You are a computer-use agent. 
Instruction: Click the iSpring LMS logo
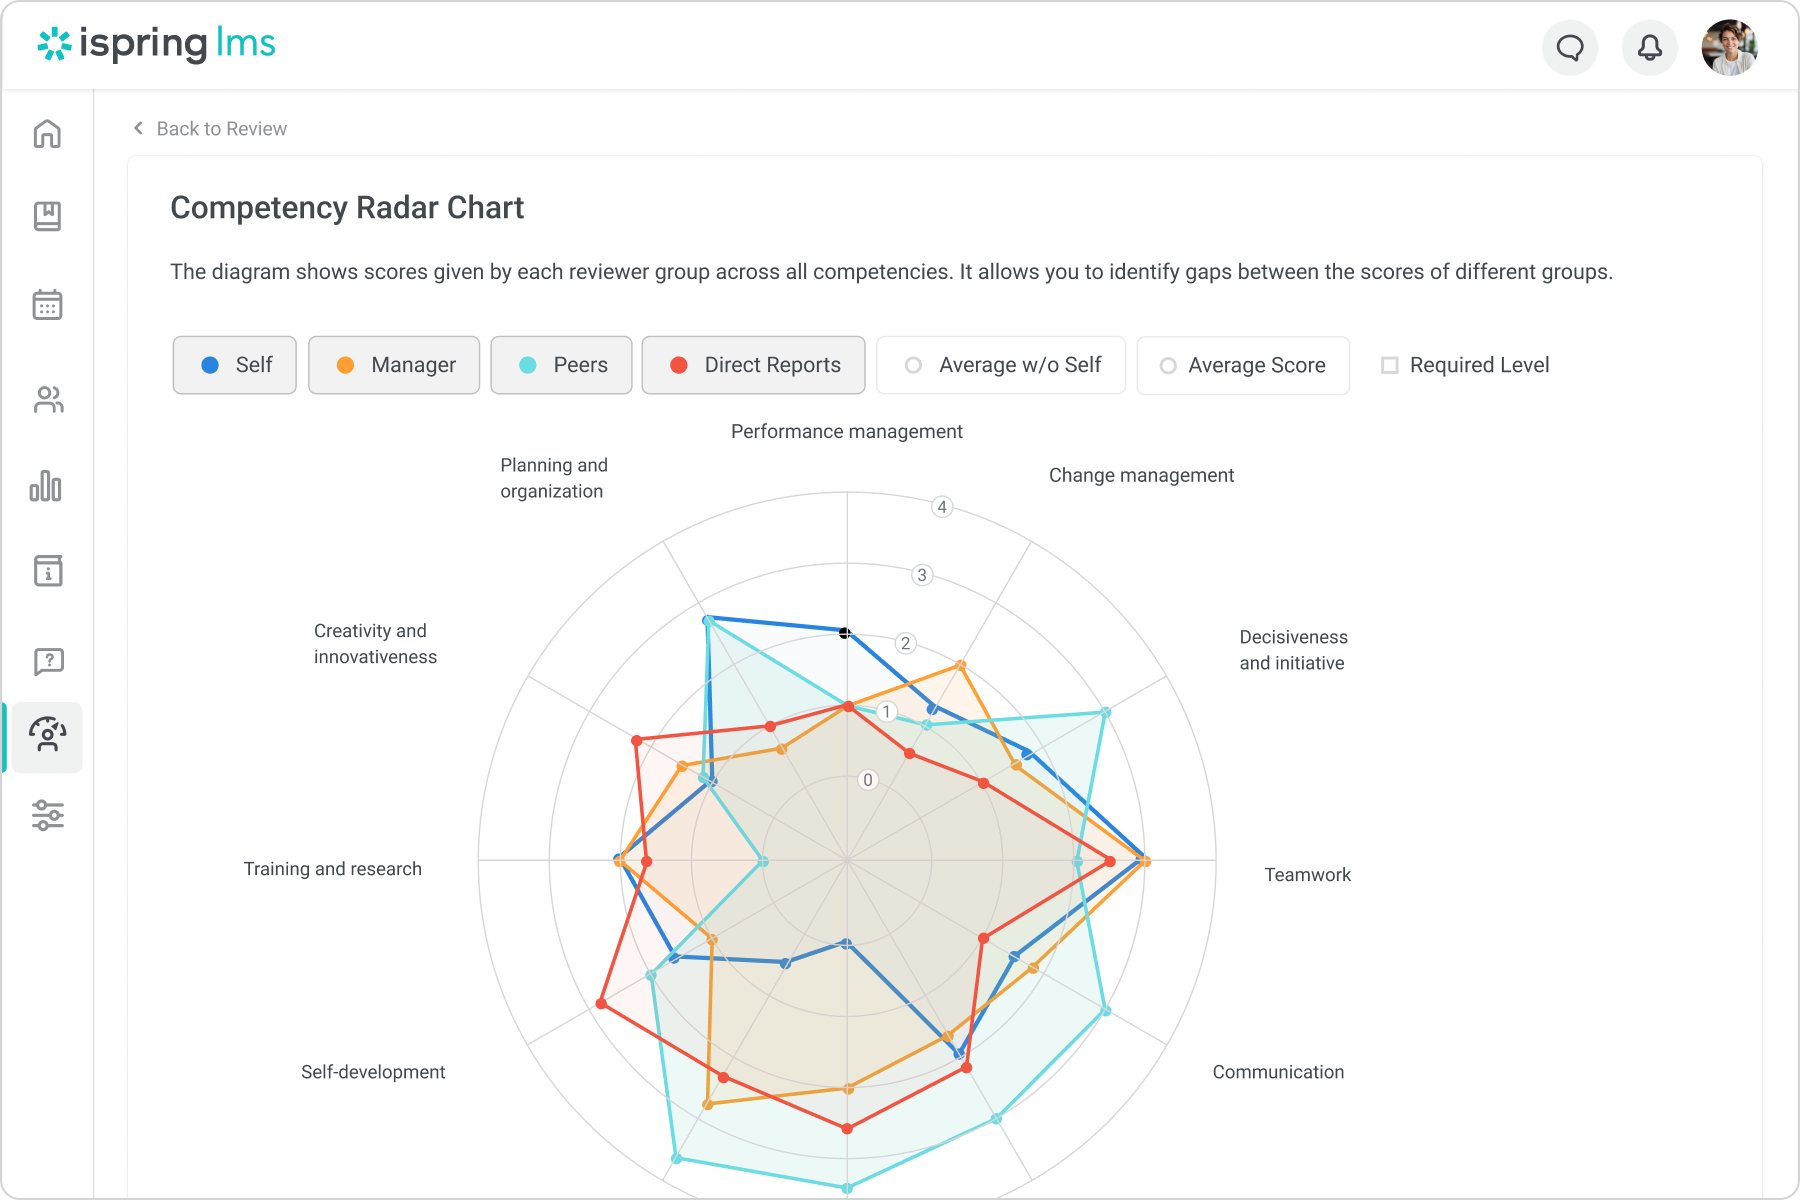click(157, 44)
